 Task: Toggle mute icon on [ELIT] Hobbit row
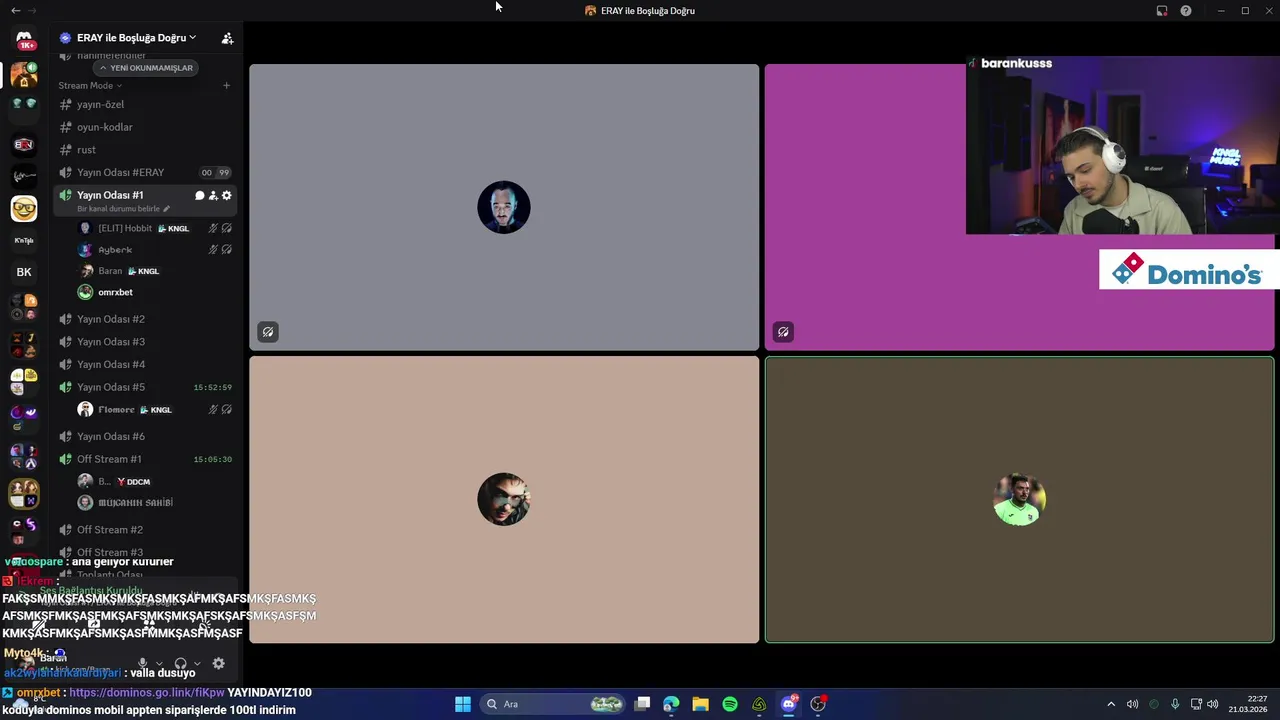pos(213,228)
